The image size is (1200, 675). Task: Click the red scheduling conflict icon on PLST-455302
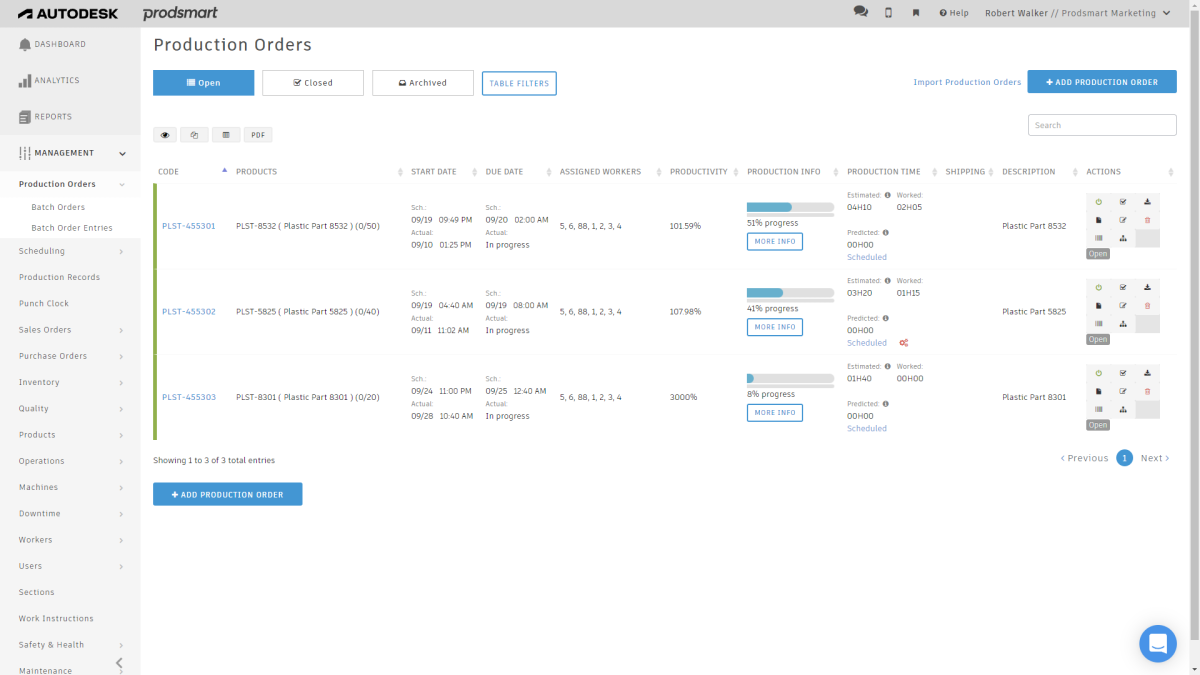(903, 343)
